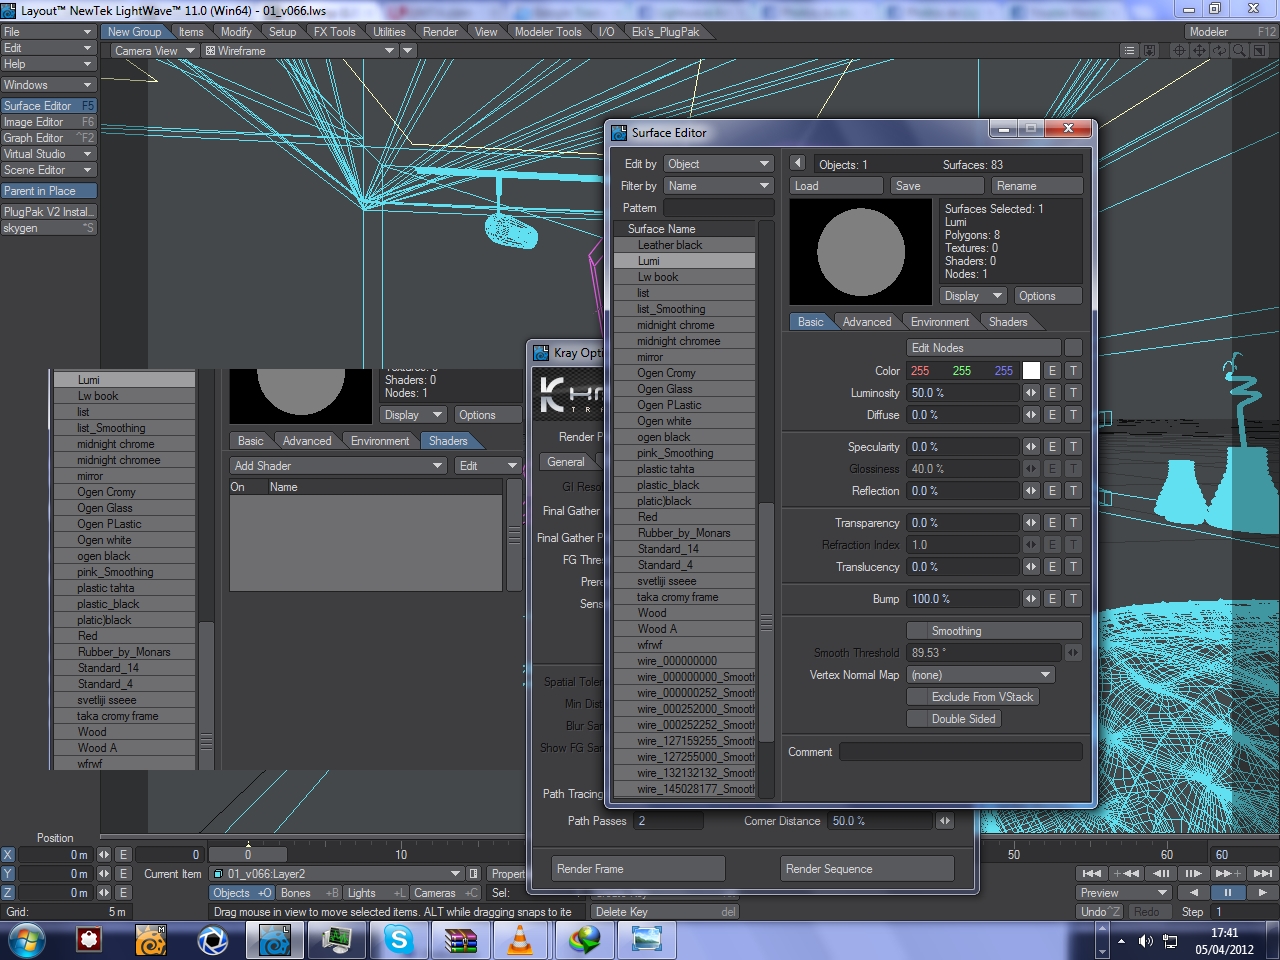1280x960 pixels.
Task: Click the viewport move arrows icon
Action: pyautogui.click(x=1199, y=50)
